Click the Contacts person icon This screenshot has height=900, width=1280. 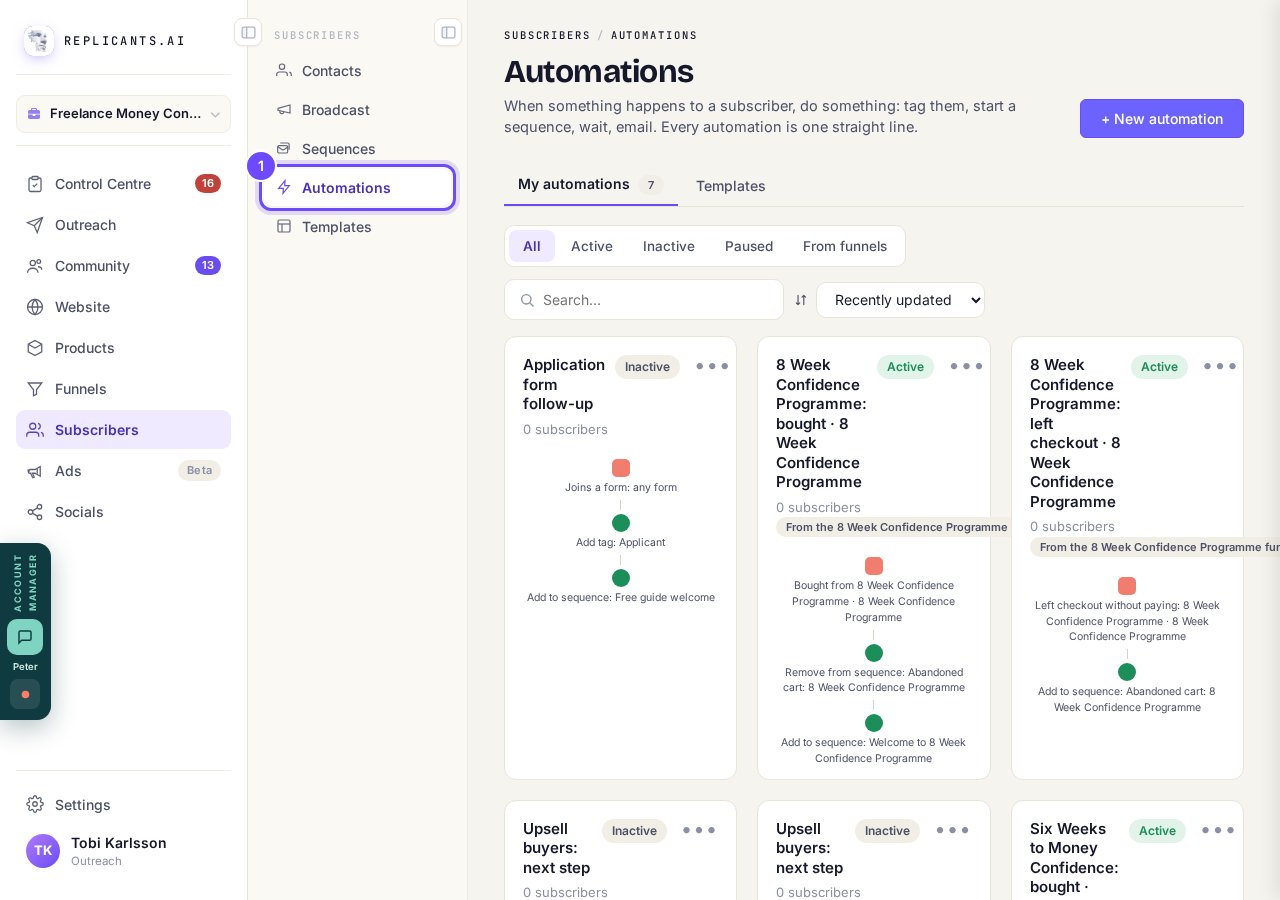tap(284, 70)
